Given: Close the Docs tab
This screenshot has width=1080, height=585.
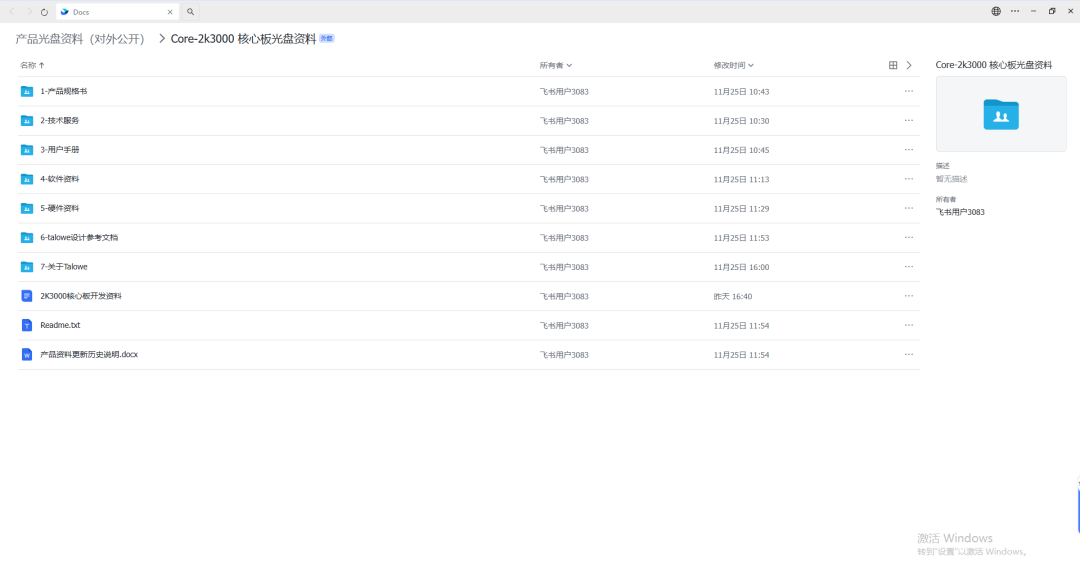Looking at the screenshot, I should [x=170, y=12].
